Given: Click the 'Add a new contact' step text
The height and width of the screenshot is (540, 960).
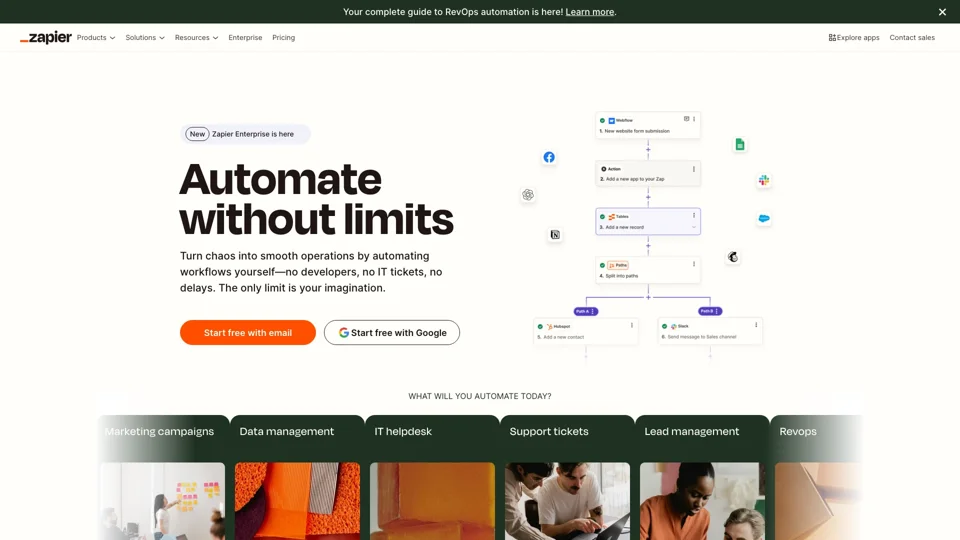Looking at the screenshot, I should [563, 337].
